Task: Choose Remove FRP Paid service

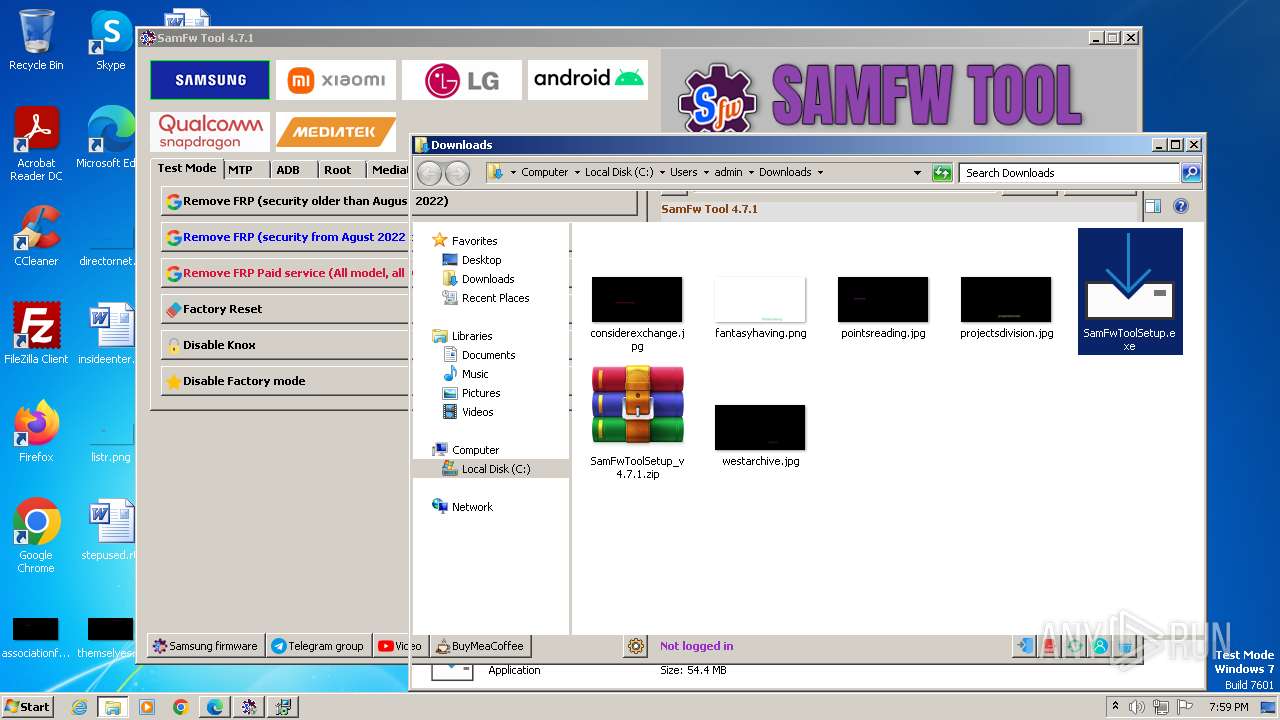Action: (x=286, y=273)
